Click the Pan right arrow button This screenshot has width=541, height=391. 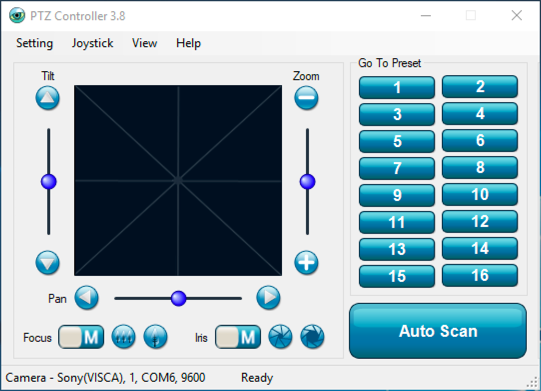click(268, 297)
